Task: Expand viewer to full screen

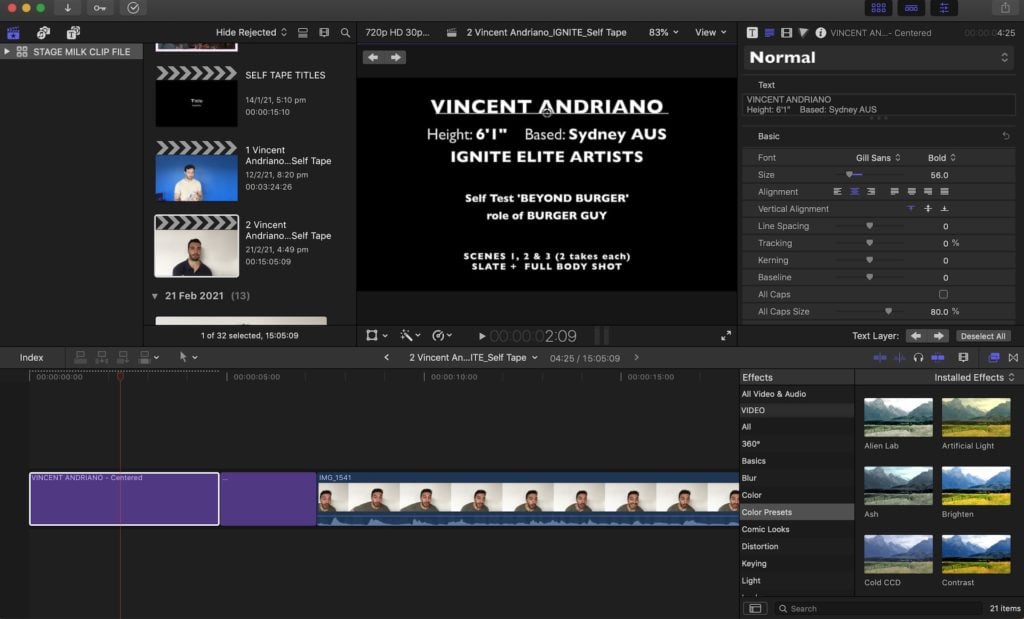Action: (x=726, y=336)
